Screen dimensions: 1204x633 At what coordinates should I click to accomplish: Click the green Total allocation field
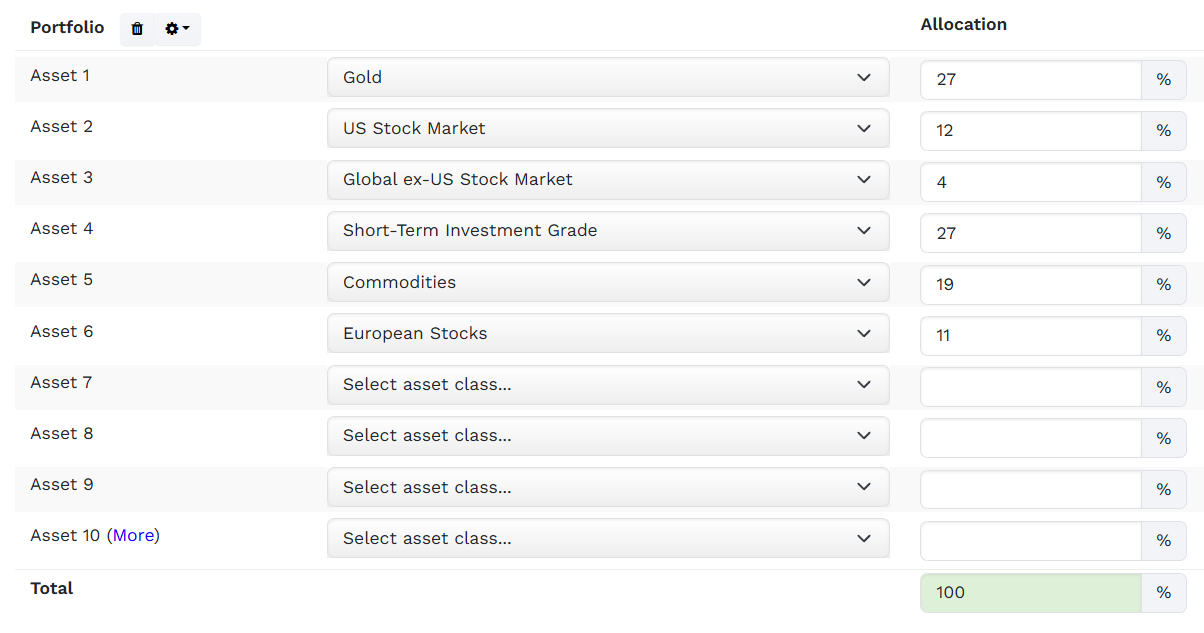tap(1031, 593)
